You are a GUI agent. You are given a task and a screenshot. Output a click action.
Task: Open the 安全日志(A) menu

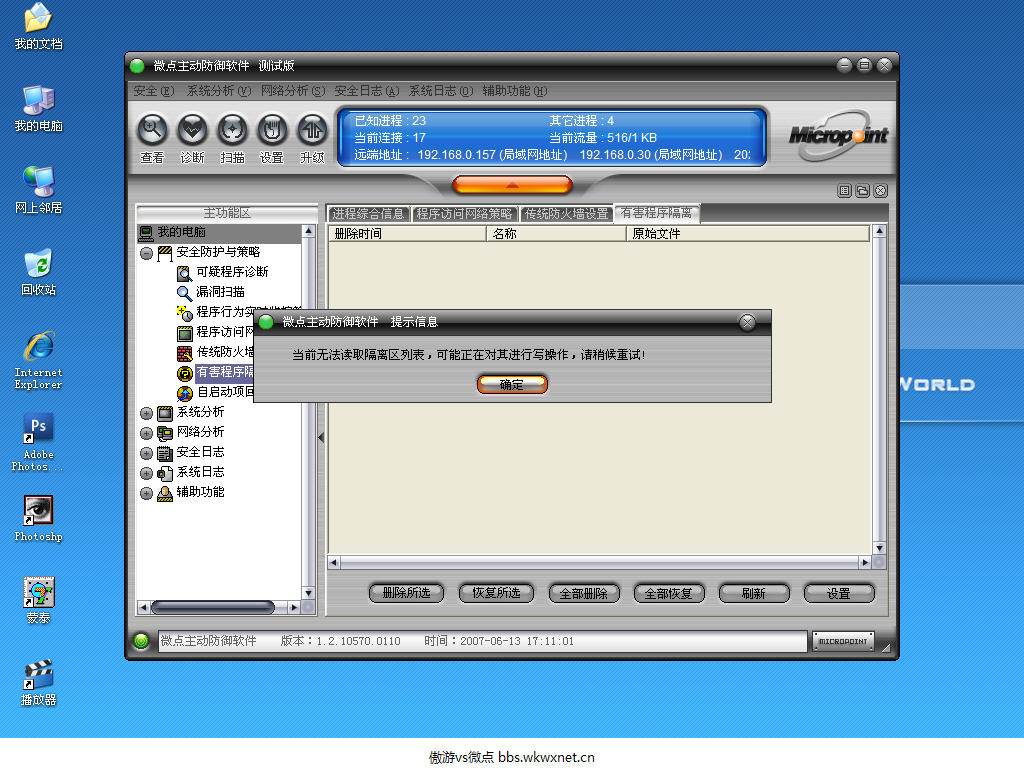click(366, 91)
